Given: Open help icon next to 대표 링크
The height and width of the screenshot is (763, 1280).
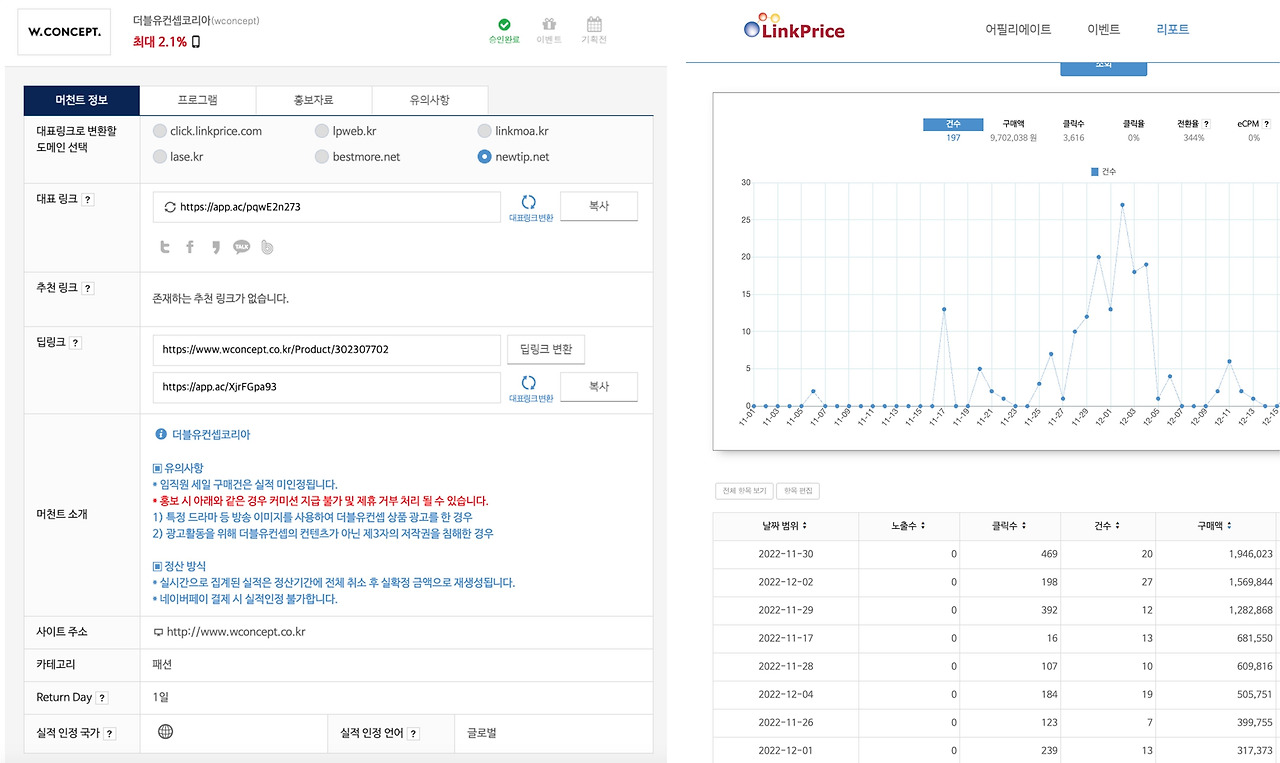Looking at the screenshot, I should click(87, 200).
